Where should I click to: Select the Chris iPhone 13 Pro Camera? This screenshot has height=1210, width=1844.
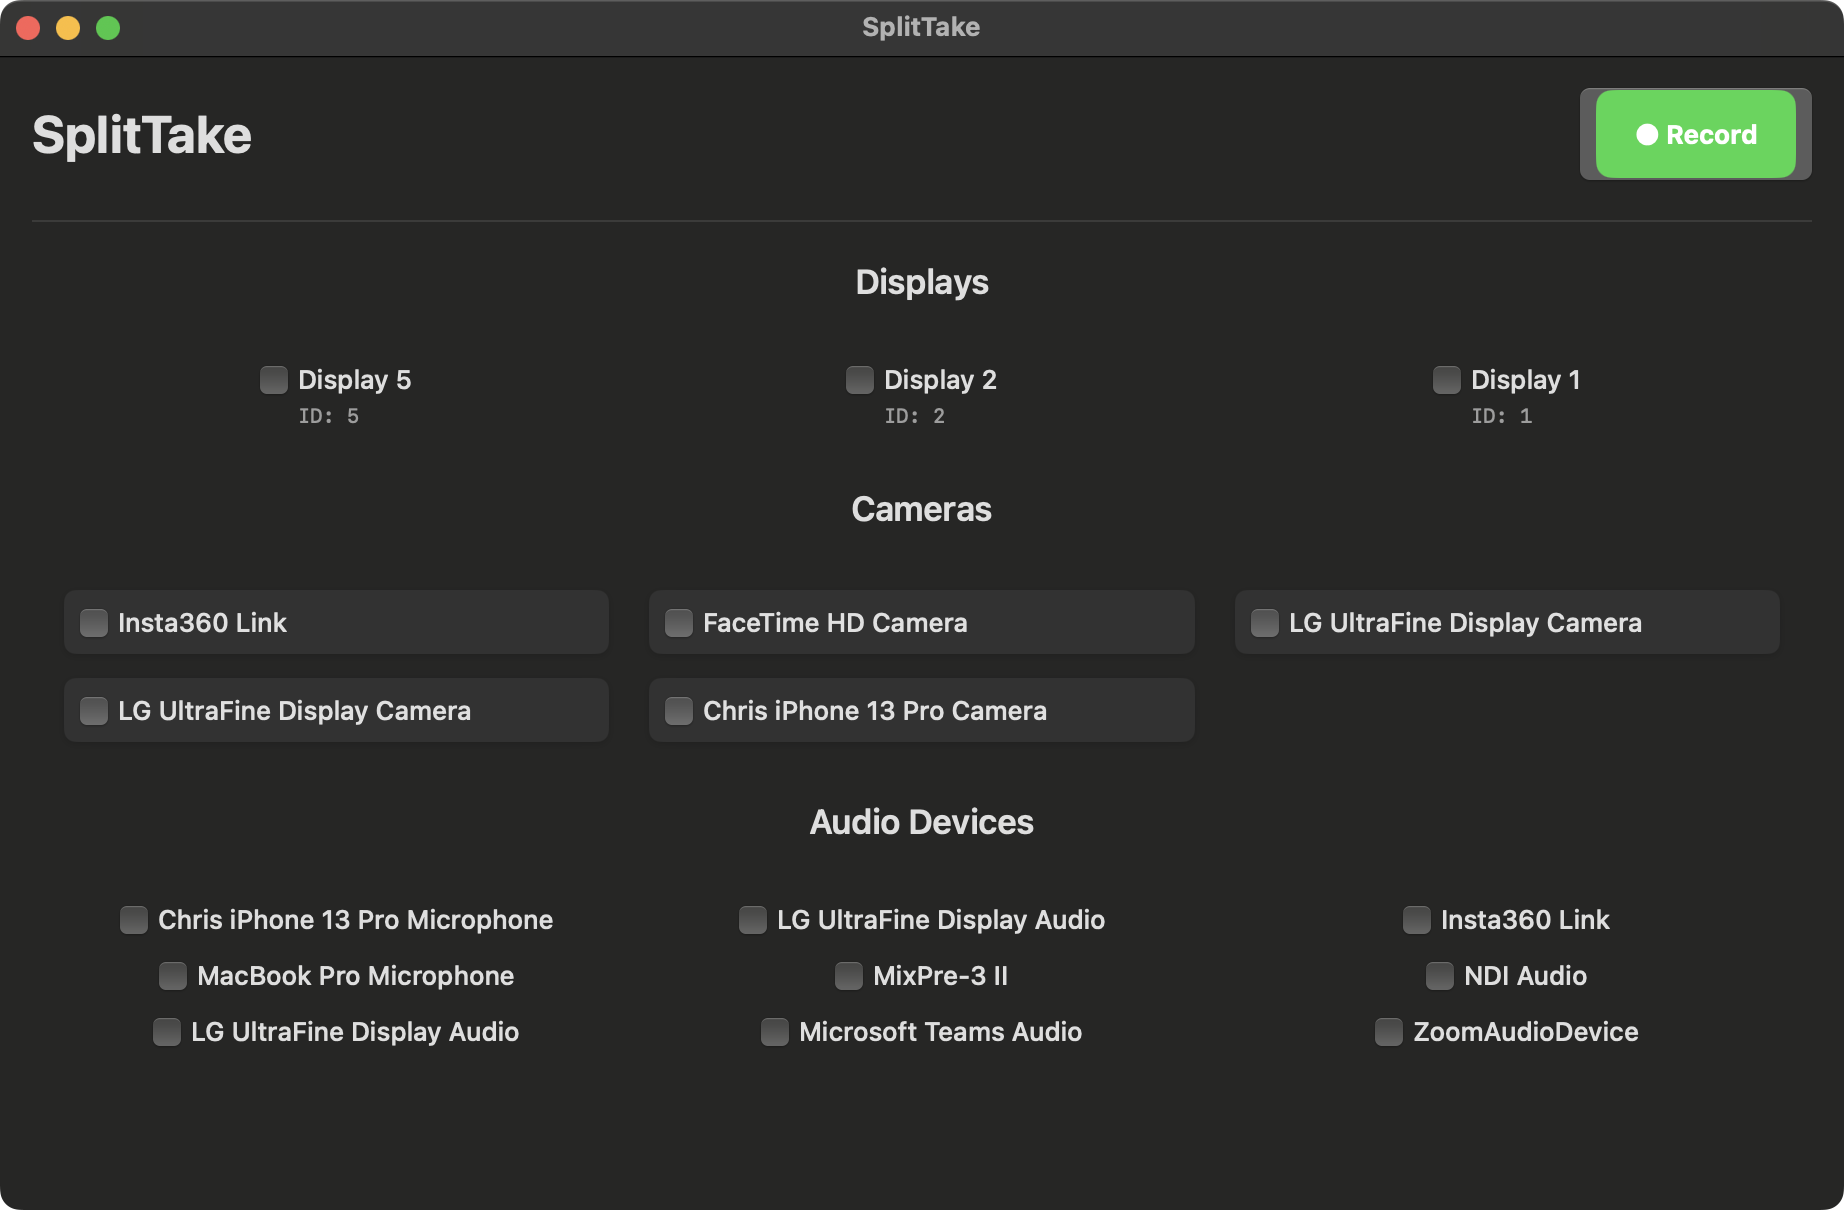pyautogui.click(x=679, y=711)
